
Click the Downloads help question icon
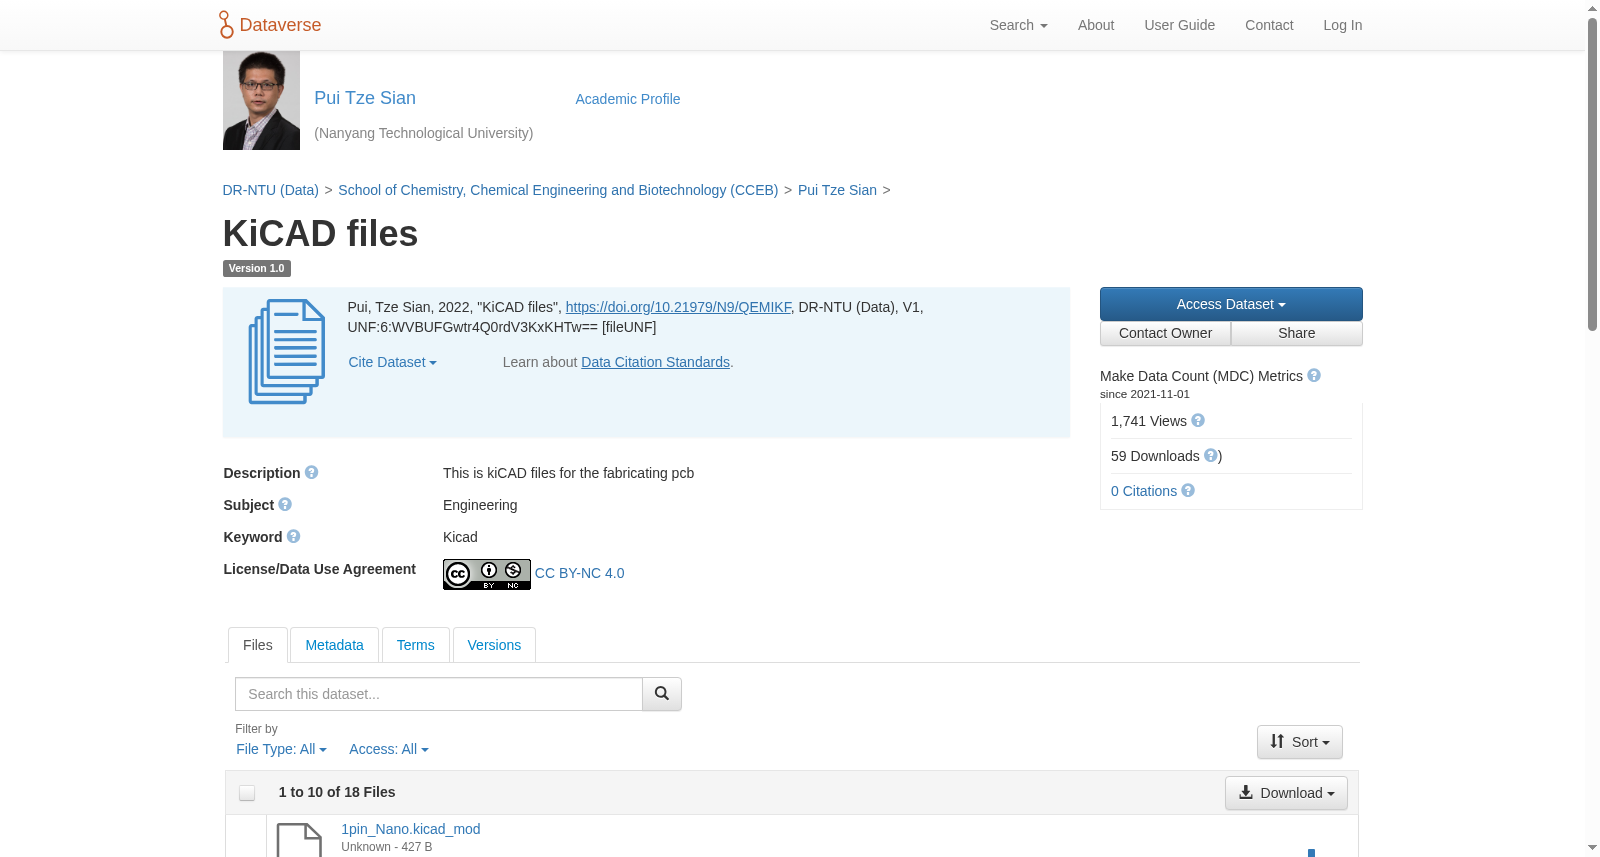click(x=1211, y=455)
